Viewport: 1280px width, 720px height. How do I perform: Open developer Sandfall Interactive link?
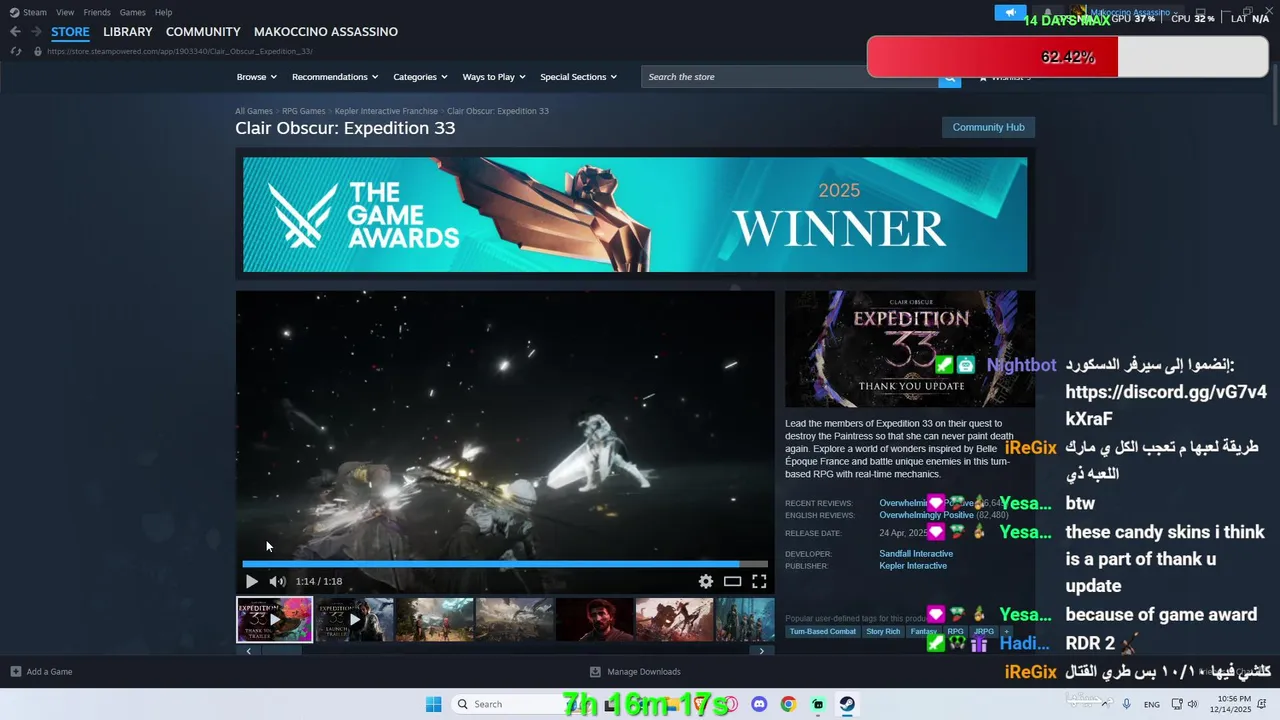pyautogui.click(x=916, y=554)
